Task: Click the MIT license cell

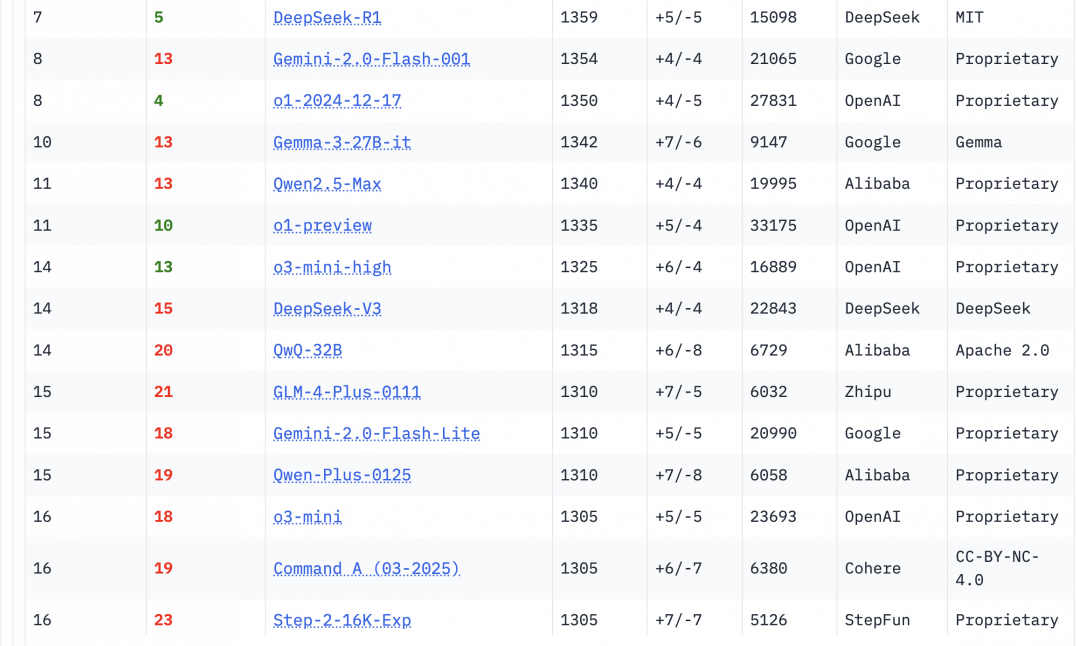Action: [x=969, y=18]
